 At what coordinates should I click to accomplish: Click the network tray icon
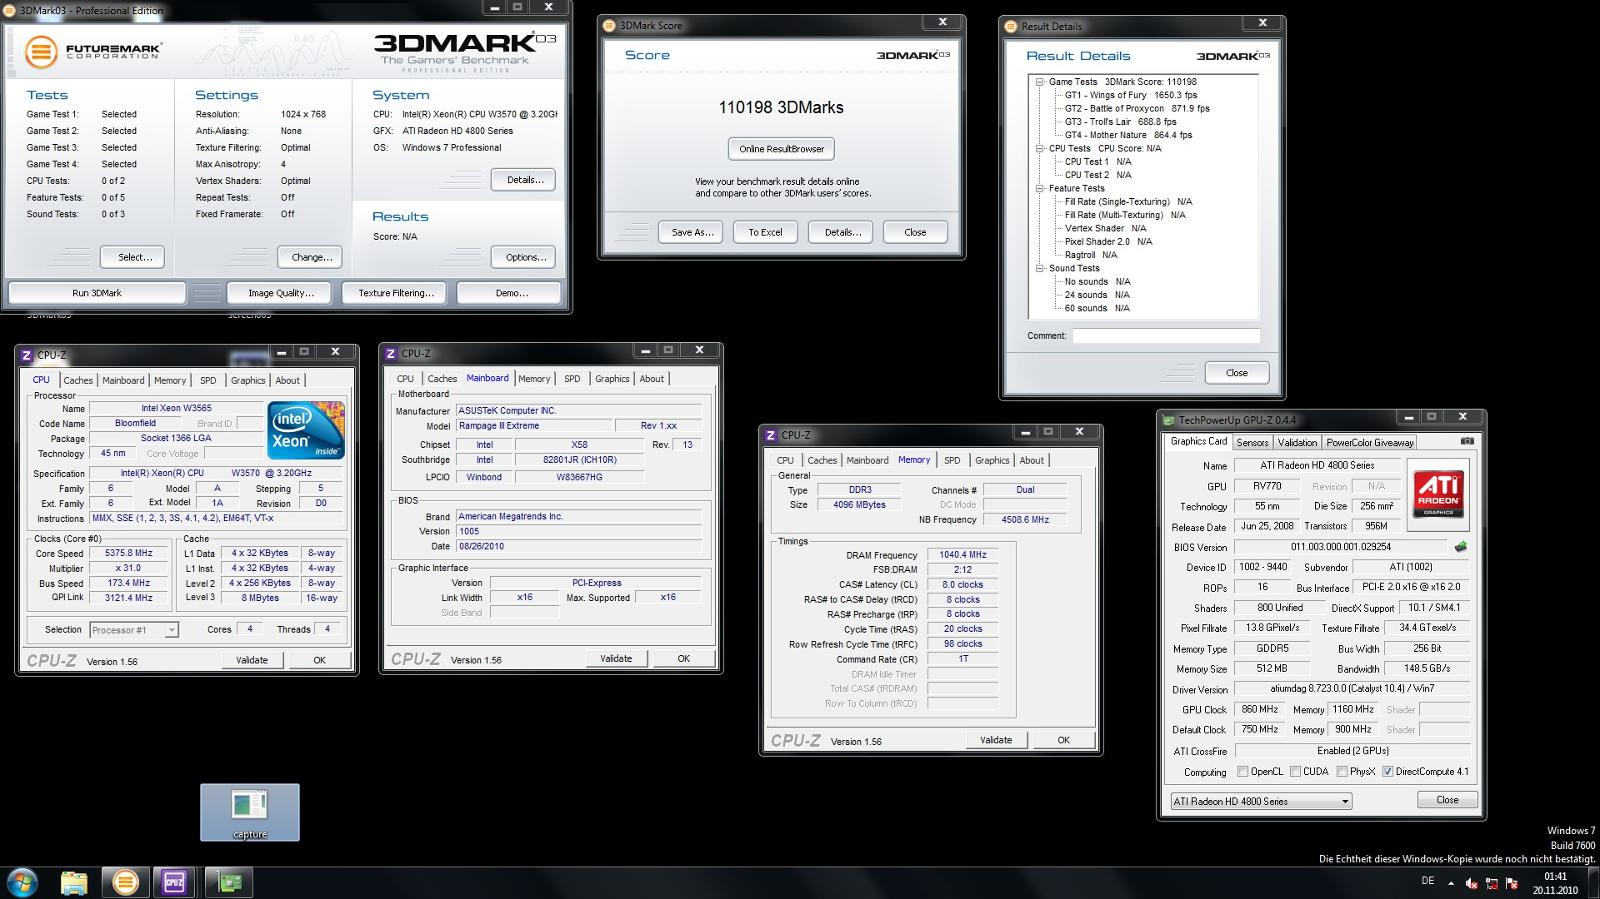point(1492,883)
